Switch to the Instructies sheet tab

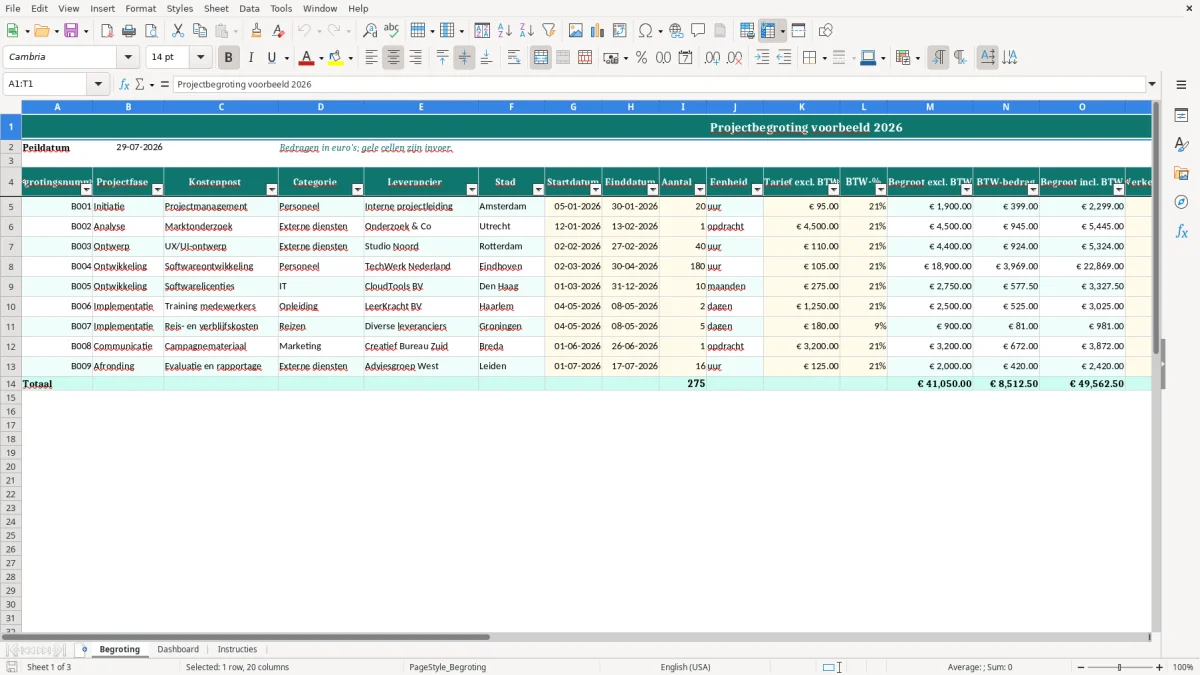pyautogui.click(x=237, y=650)
